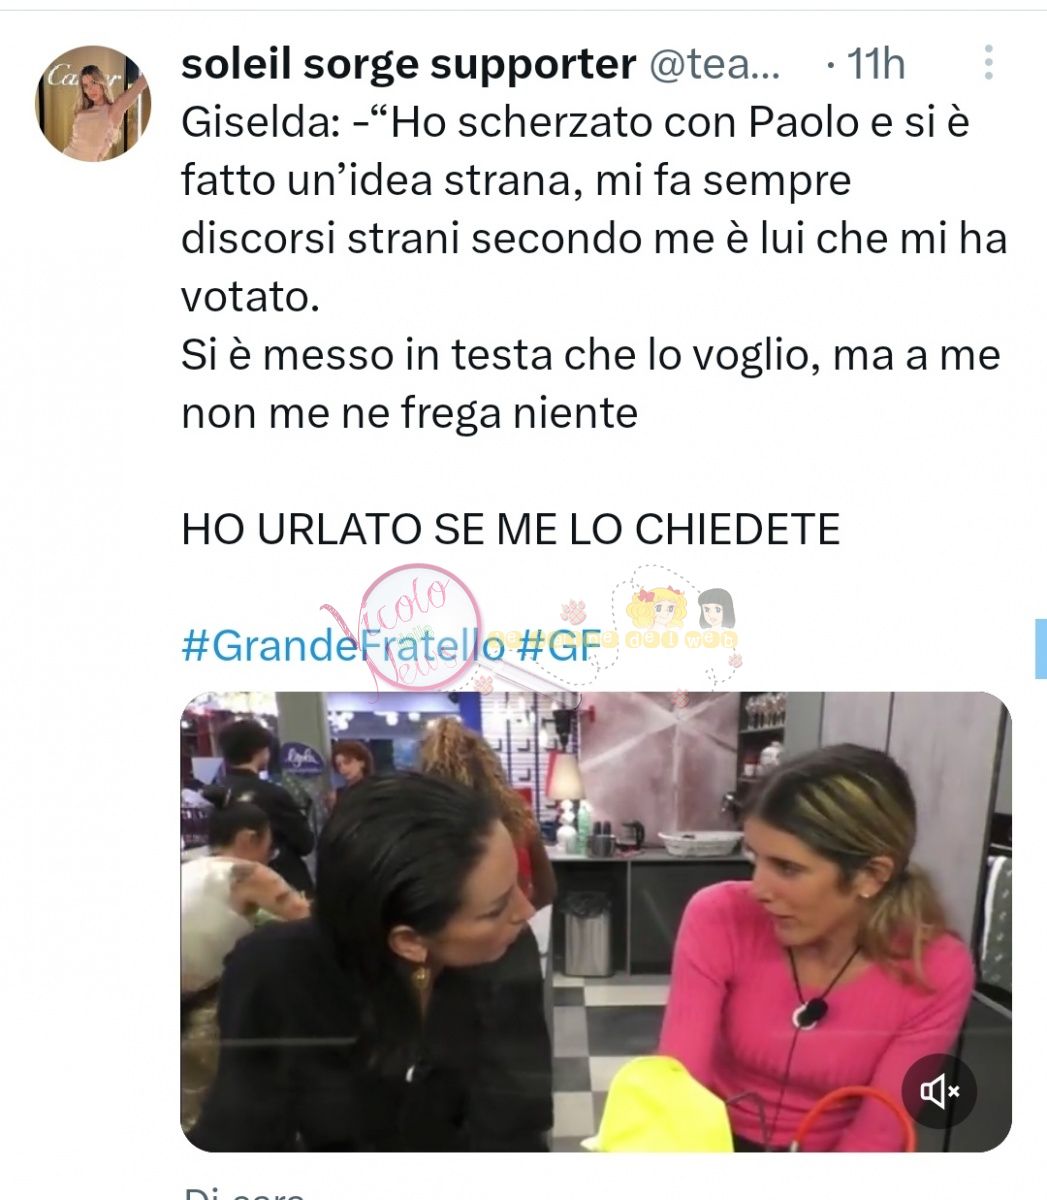This screenshot has height=1200, width=1047.
Task: Tap the Giselda quote tweet text
Action: point(594,268)
